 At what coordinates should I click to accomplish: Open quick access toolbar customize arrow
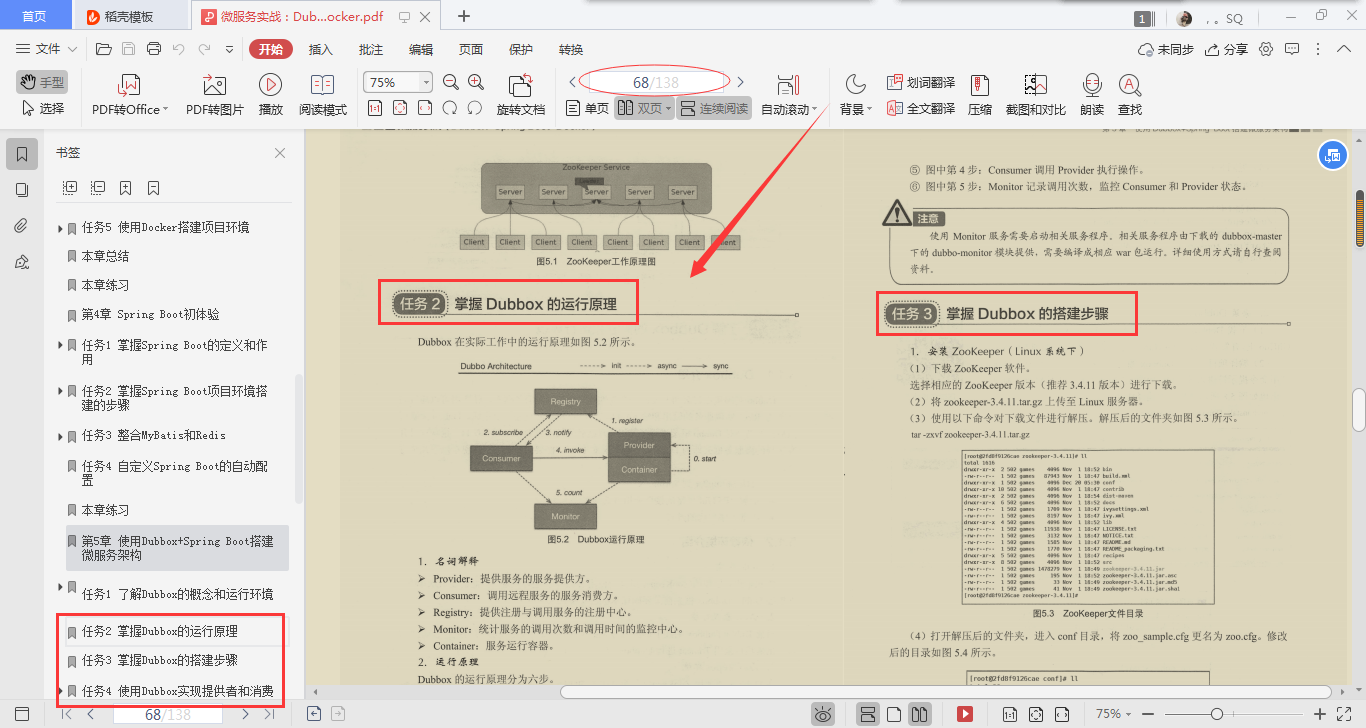click(229, 49)
